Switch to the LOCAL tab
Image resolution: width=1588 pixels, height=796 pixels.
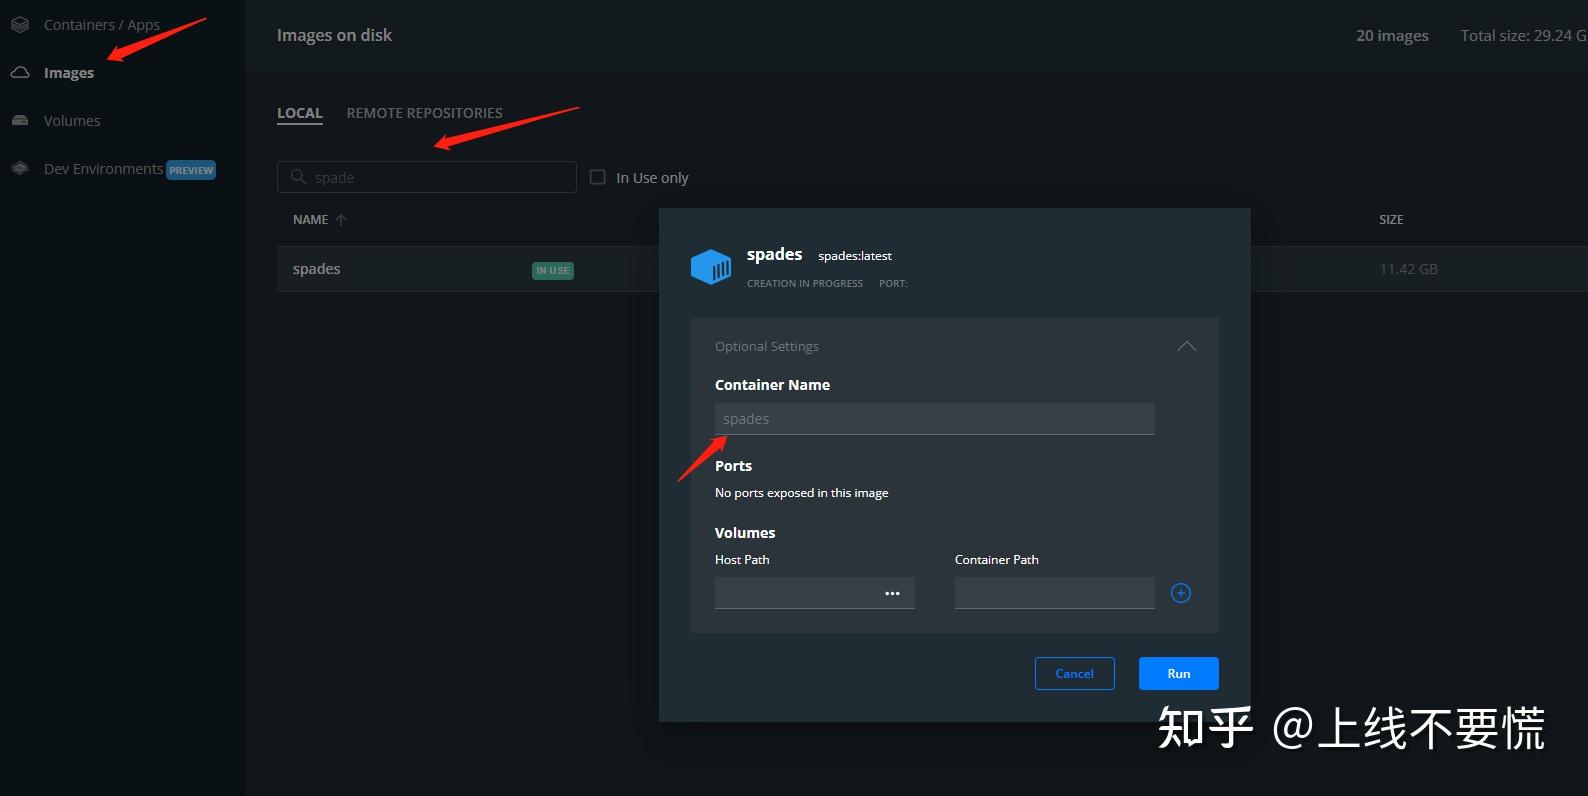pos(300,113)
